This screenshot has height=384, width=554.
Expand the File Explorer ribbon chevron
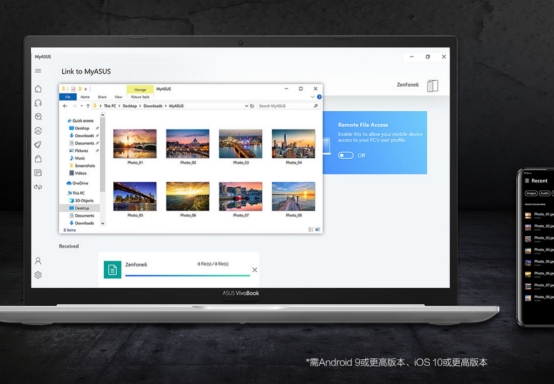pyautogui.click(x=312, y=97)
